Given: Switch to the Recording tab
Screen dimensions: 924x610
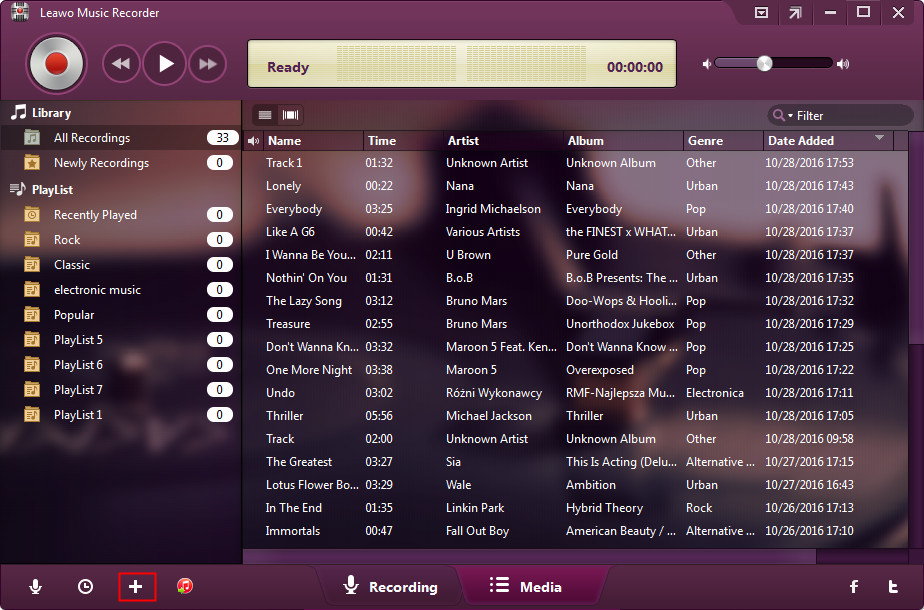Looking at the screenshot, I should point(390,587).
